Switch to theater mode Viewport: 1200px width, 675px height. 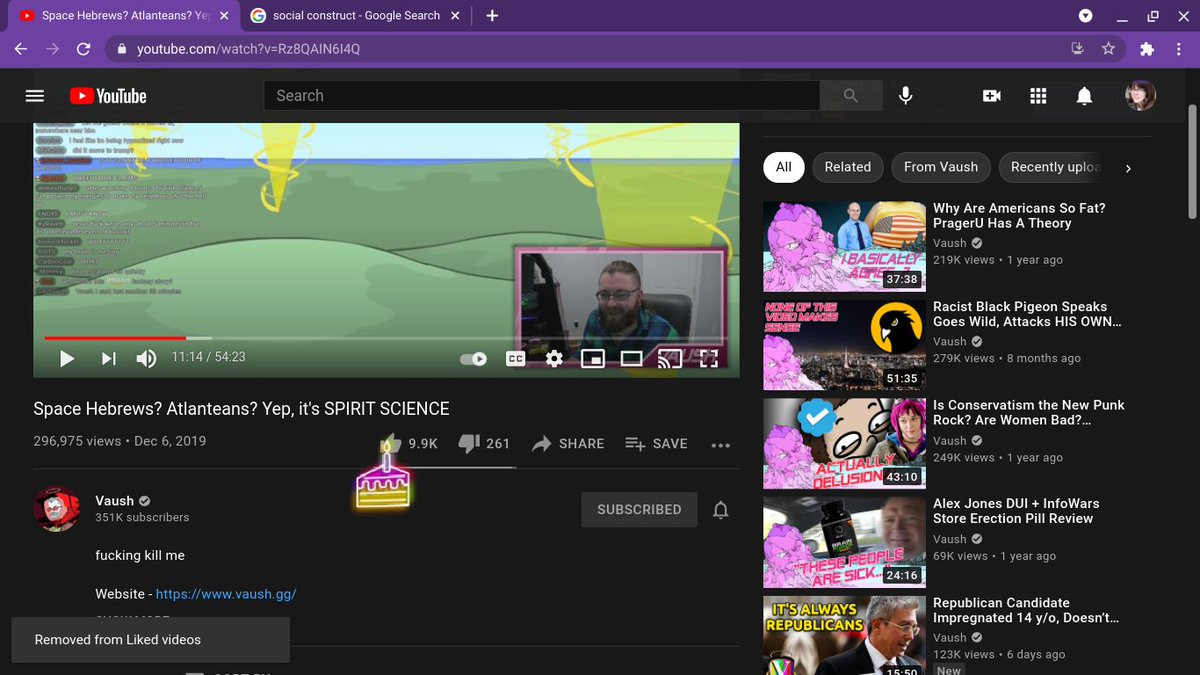point(631,358)
